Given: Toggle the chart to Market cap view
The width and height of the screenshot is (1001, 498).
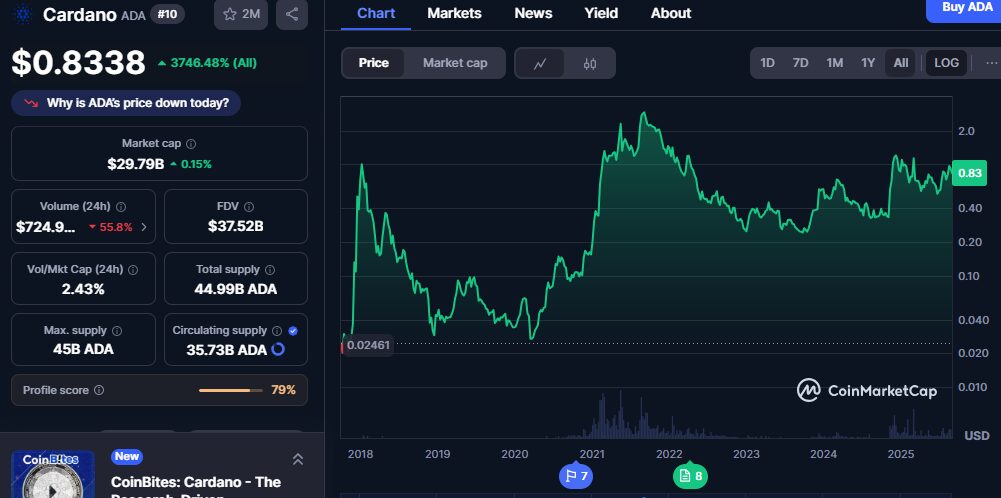Looking at the screenshot, I should click(x=455, y=63).
